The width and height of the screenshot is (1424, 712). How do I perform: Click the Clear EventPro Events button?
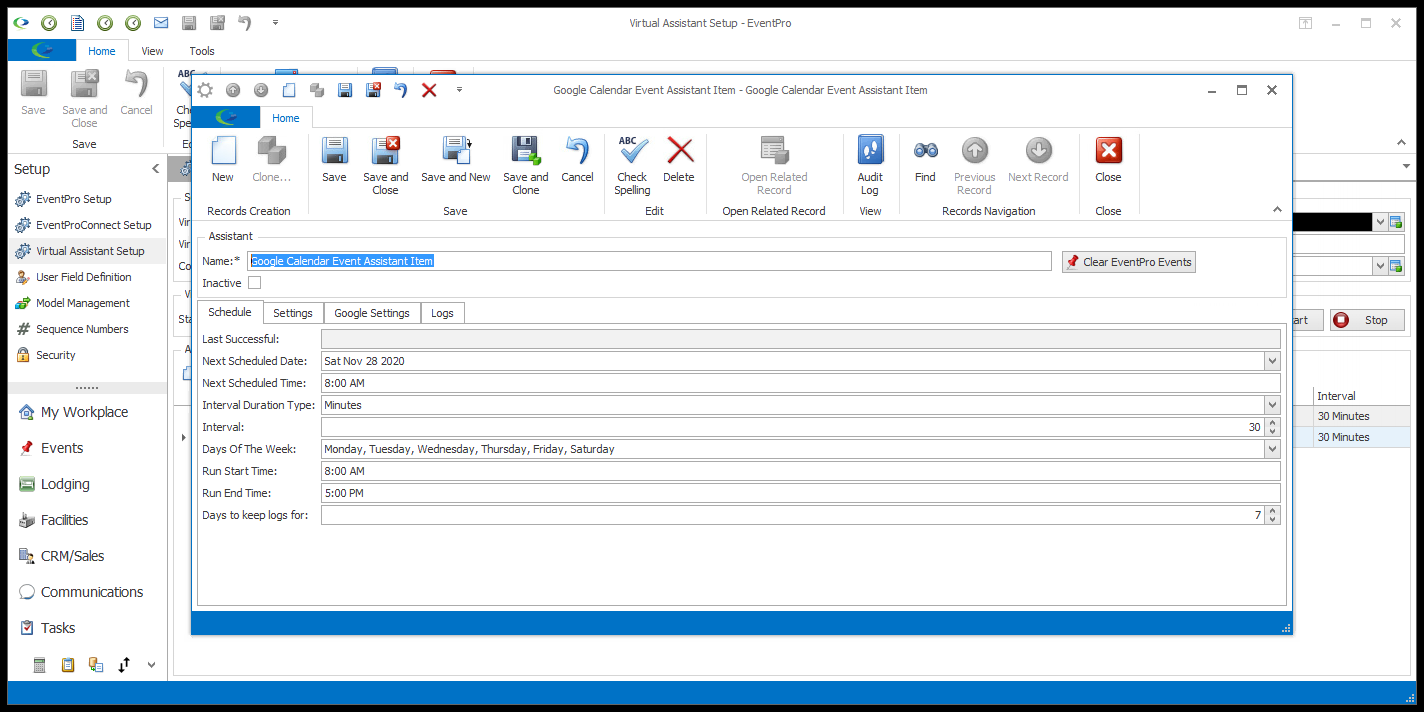point(1128,262)
